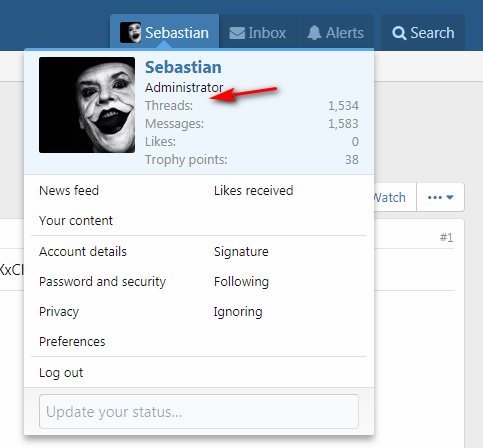This screenshot has height=448, width=483.
Task: Open Account details settings
Action: click(83, 252)
